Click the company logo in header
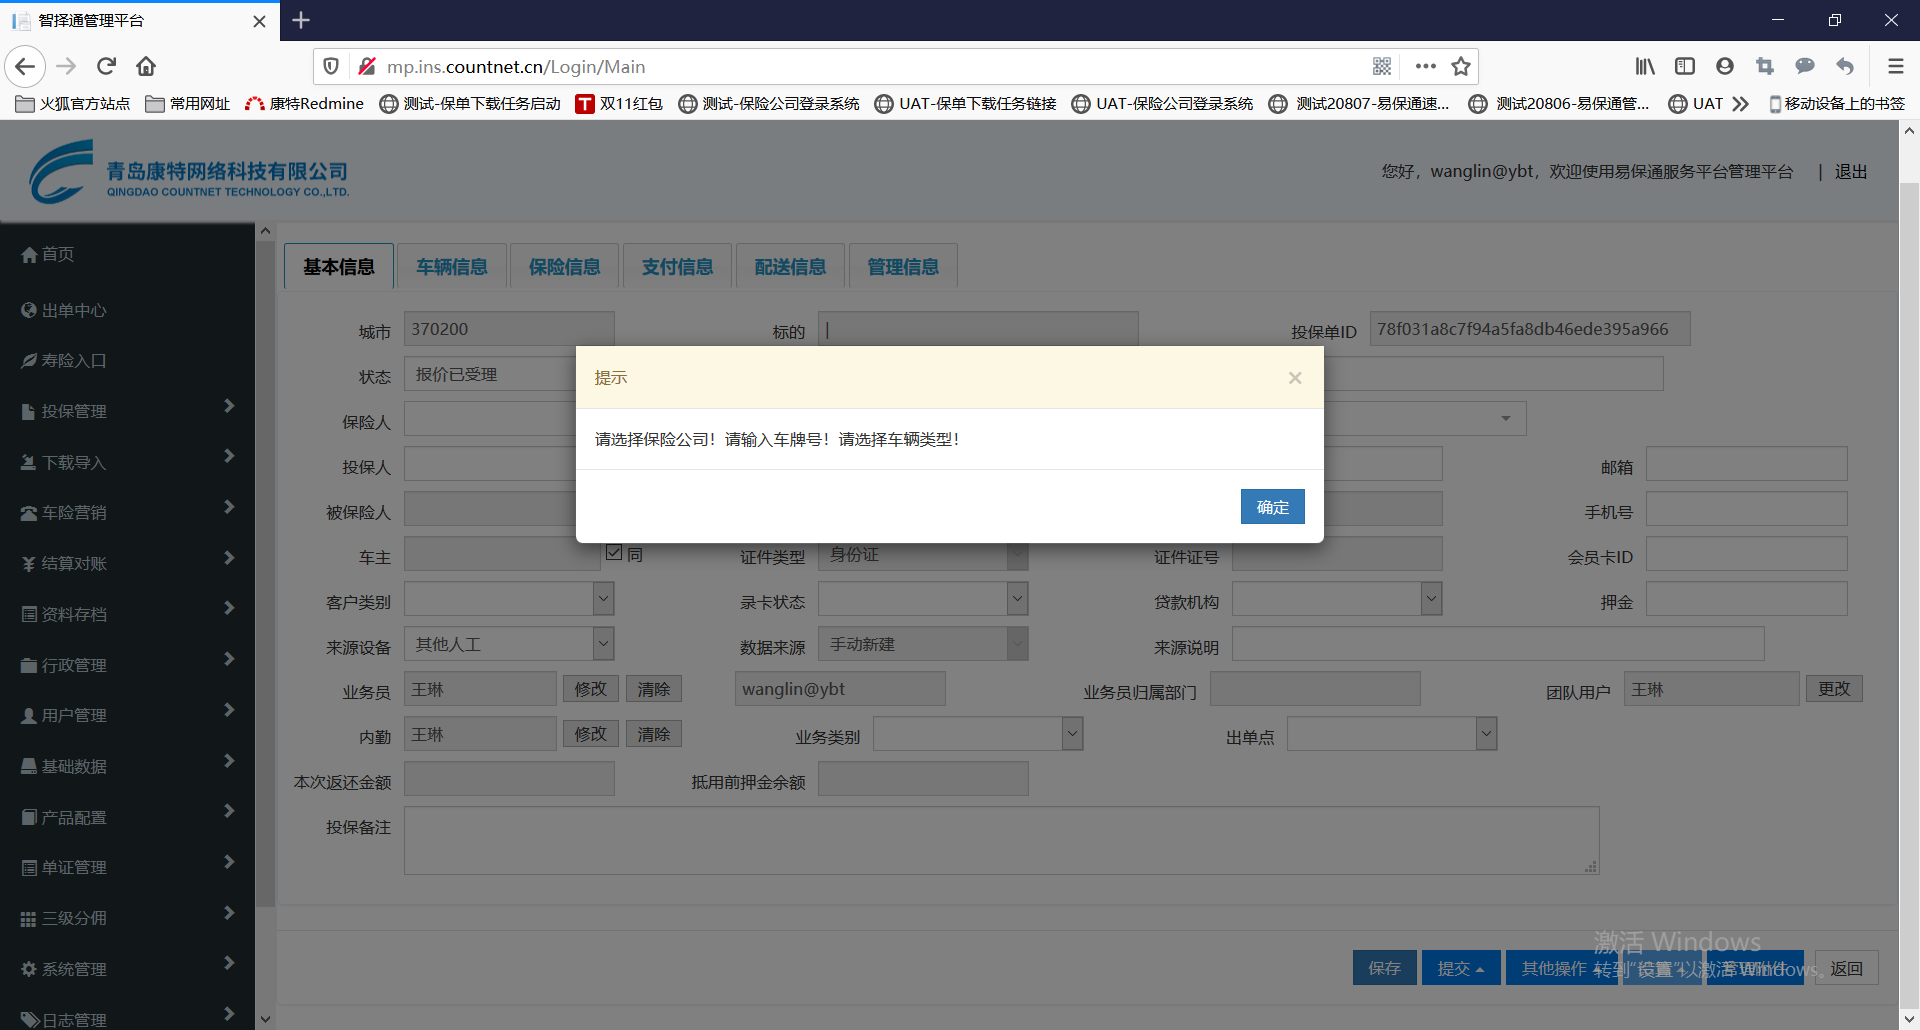 tap(189, 172)
